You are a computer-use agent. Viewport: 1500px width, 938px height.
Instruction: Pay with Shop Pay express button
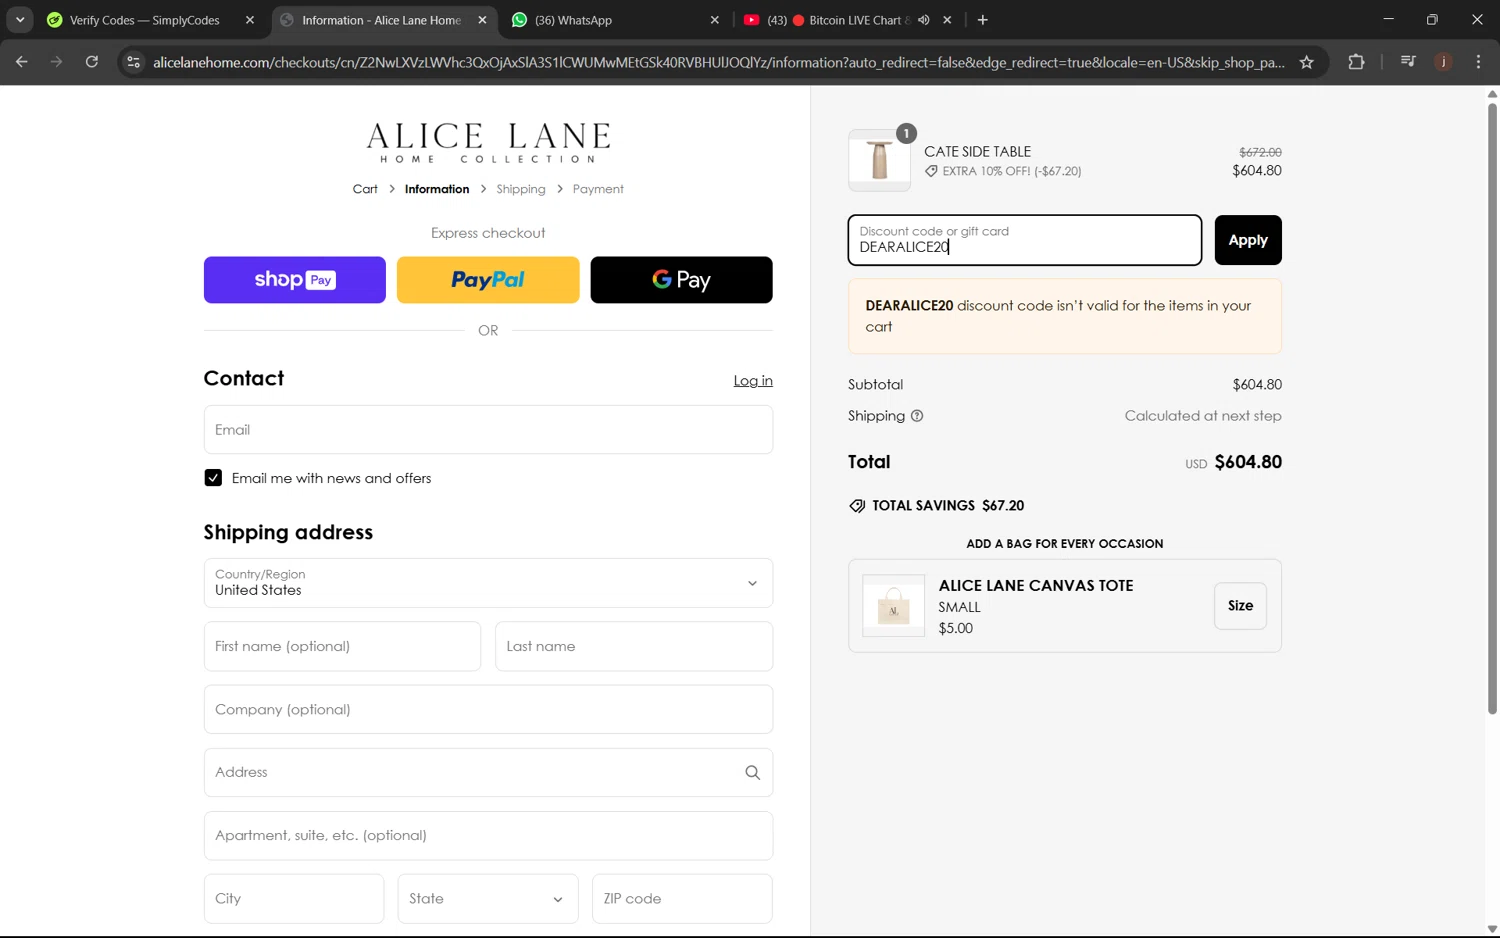click(295, 280)
